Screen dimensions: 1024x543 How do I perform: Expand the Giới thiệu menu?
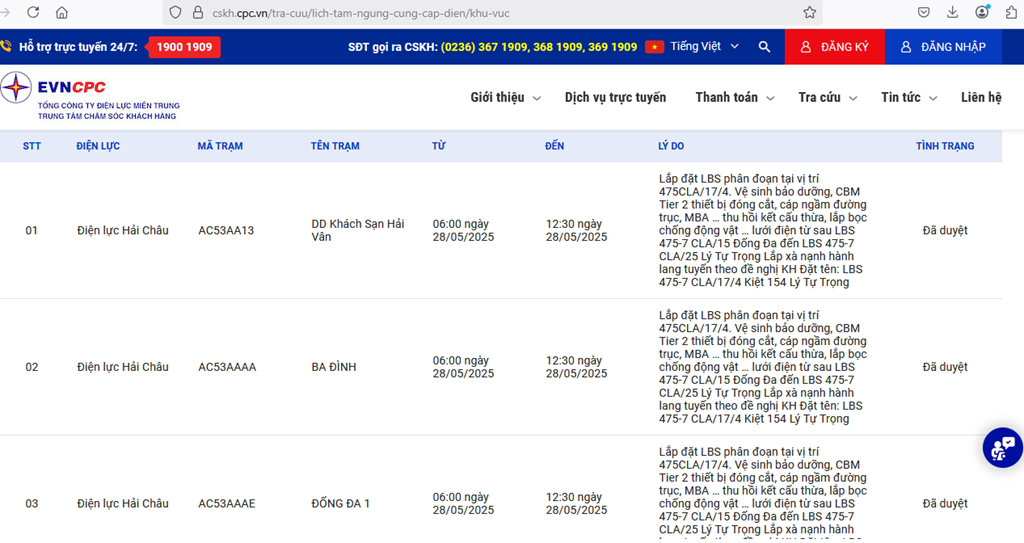[505, 98]
